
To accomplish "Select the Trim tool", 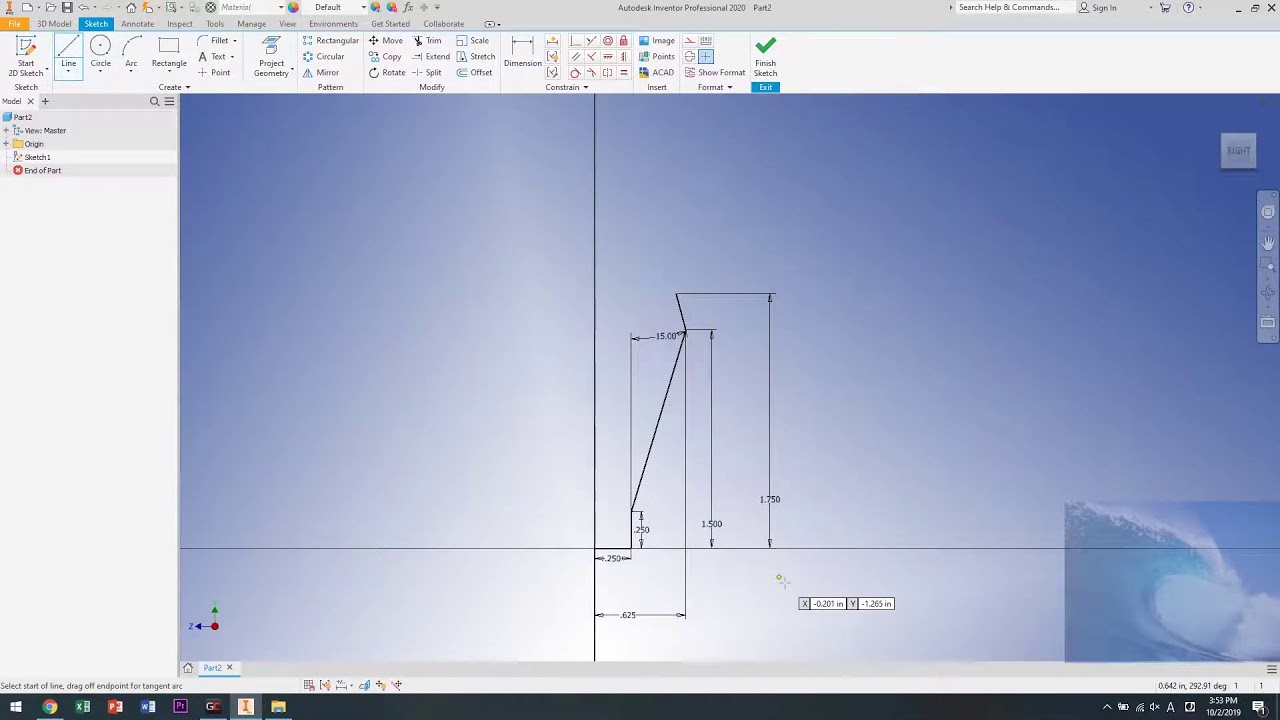I will [x=427, y=41].
